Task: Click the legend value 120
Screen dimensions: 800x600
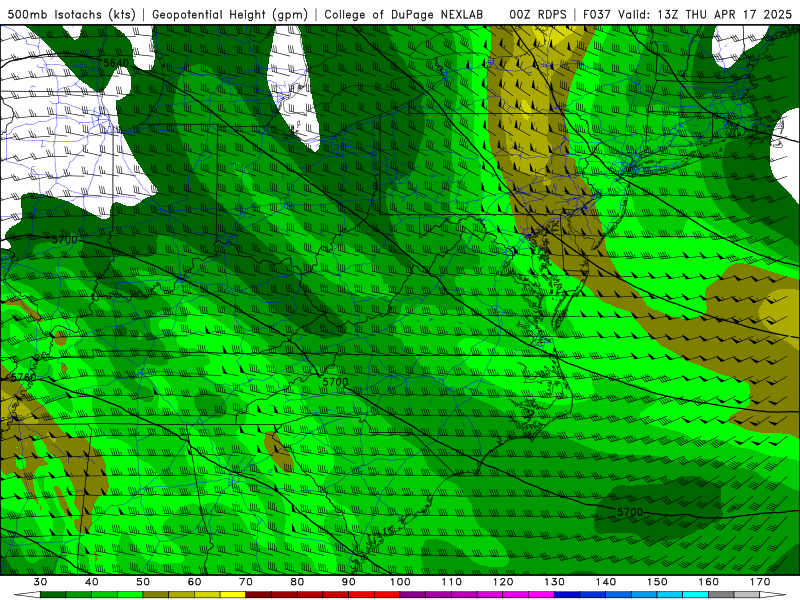Action: (503, 582)
